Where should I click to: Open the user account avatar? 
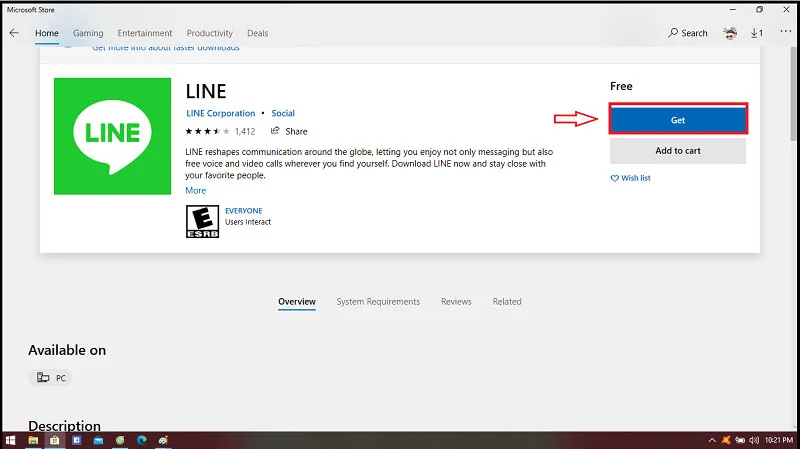730,33
